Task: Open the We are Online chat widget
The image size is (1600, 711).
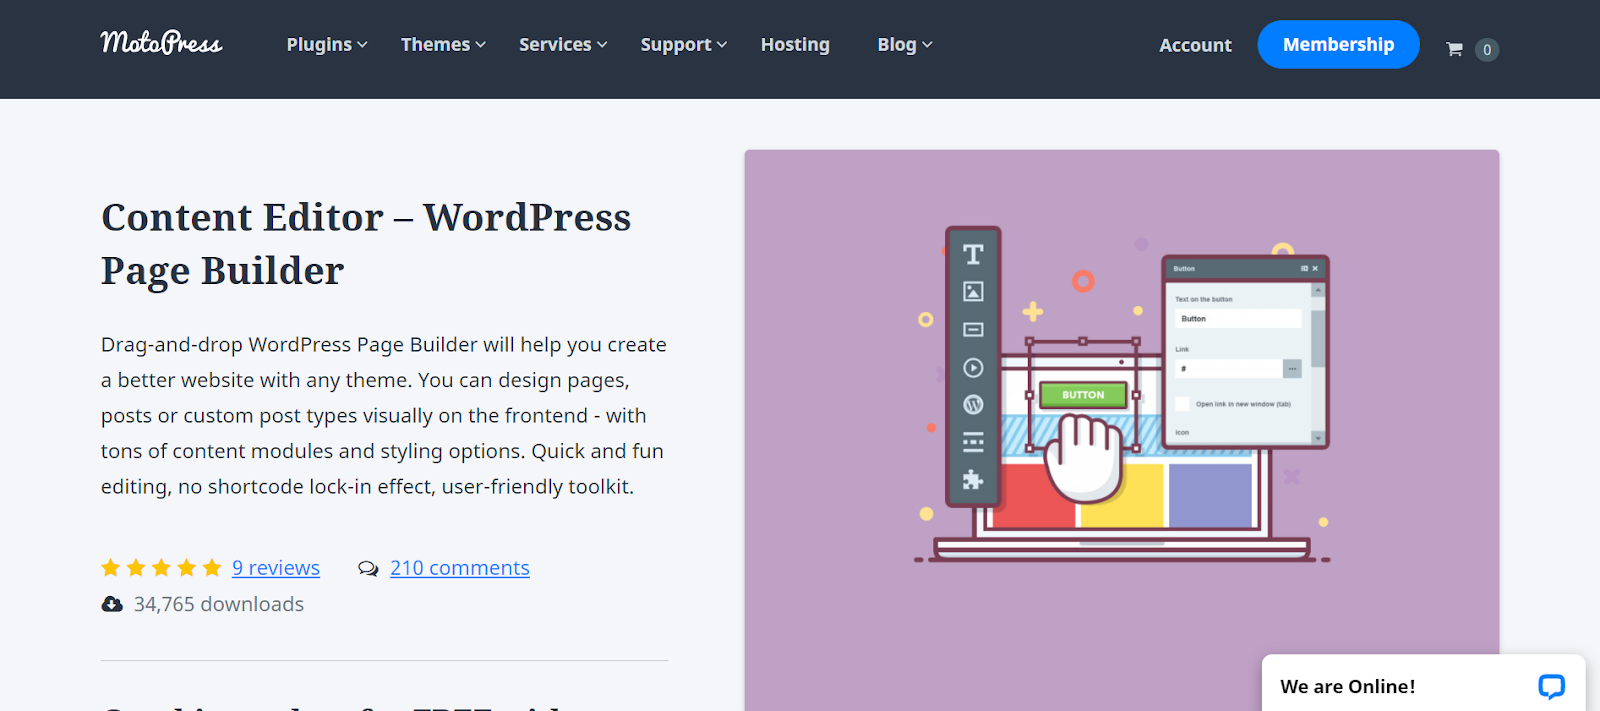Action: [1423, 684]
